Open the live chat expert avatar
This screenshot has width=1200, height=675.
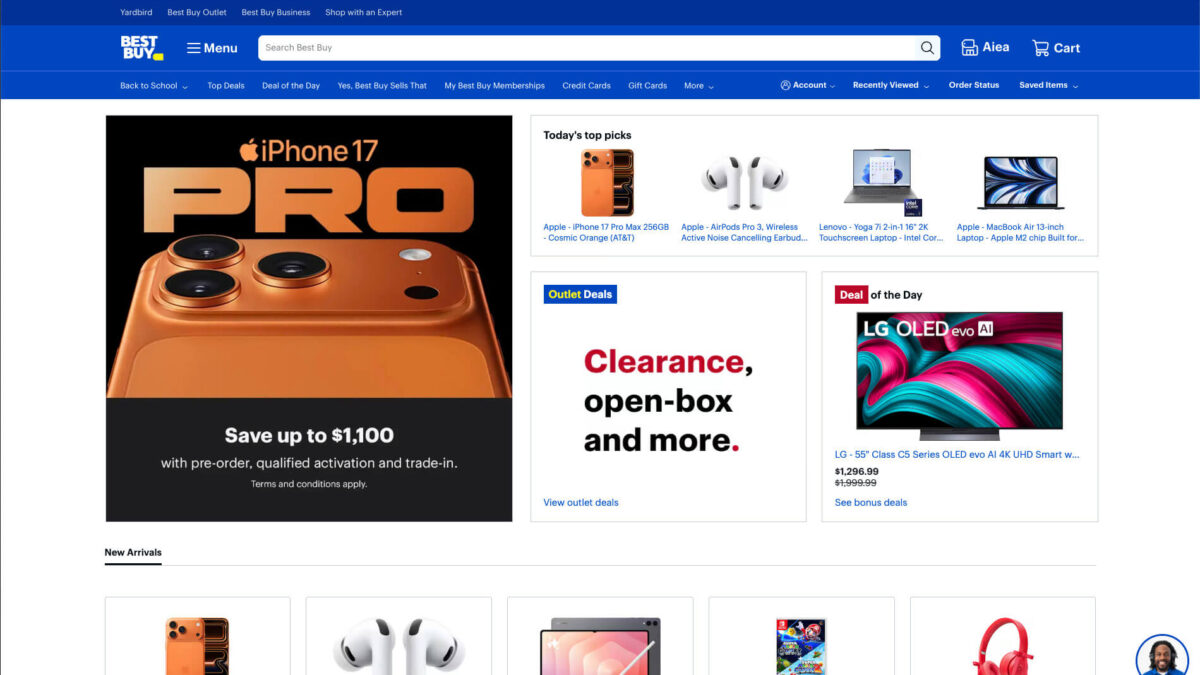point(1162,657)
